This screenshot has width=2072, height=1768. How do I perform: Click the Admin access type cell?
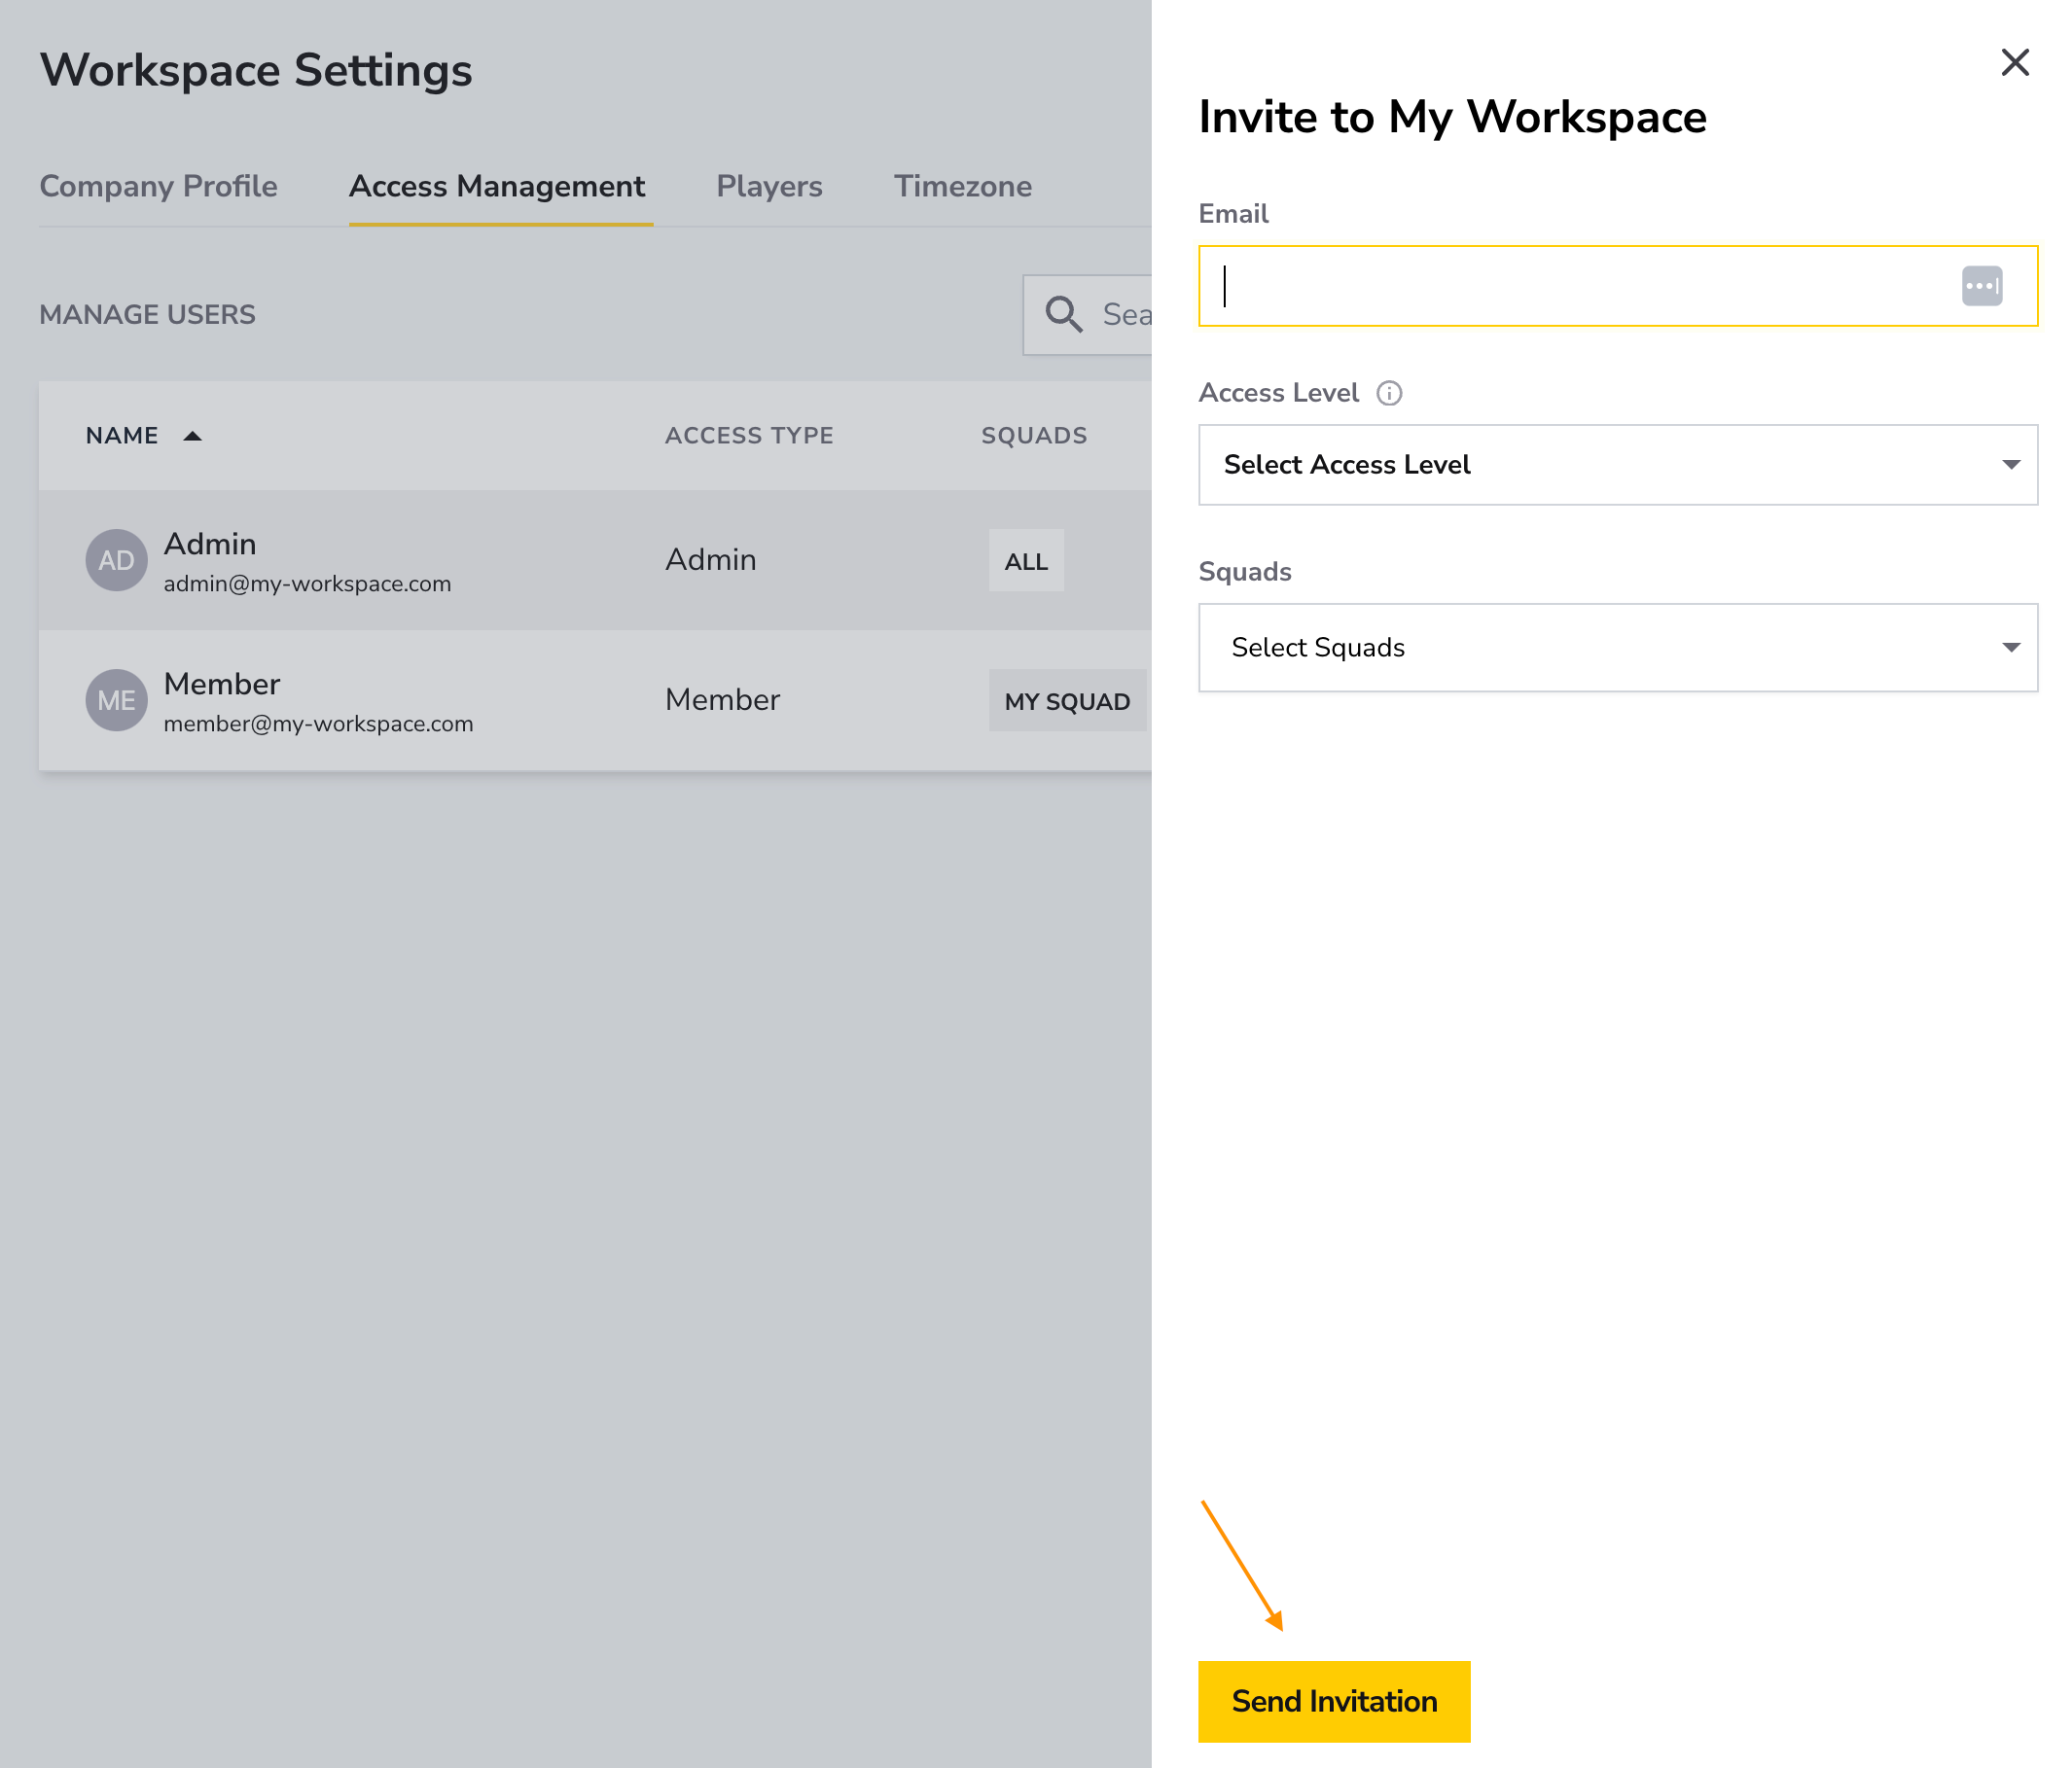710,560
